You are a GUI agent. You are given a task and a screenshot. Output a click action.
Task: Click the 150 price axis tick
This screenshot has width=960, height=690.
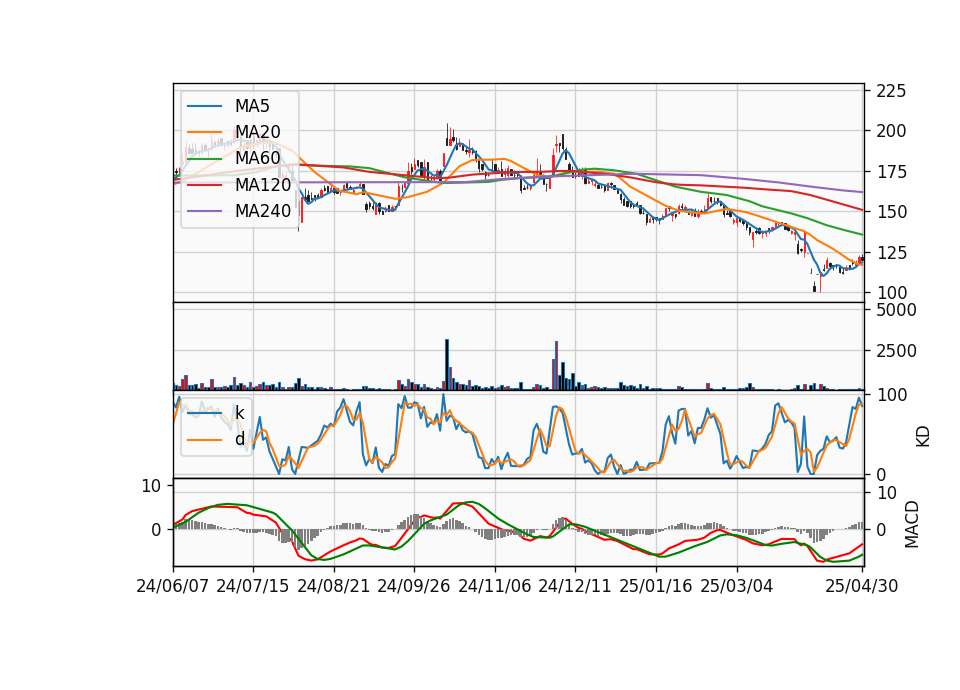tap(891, 212)
